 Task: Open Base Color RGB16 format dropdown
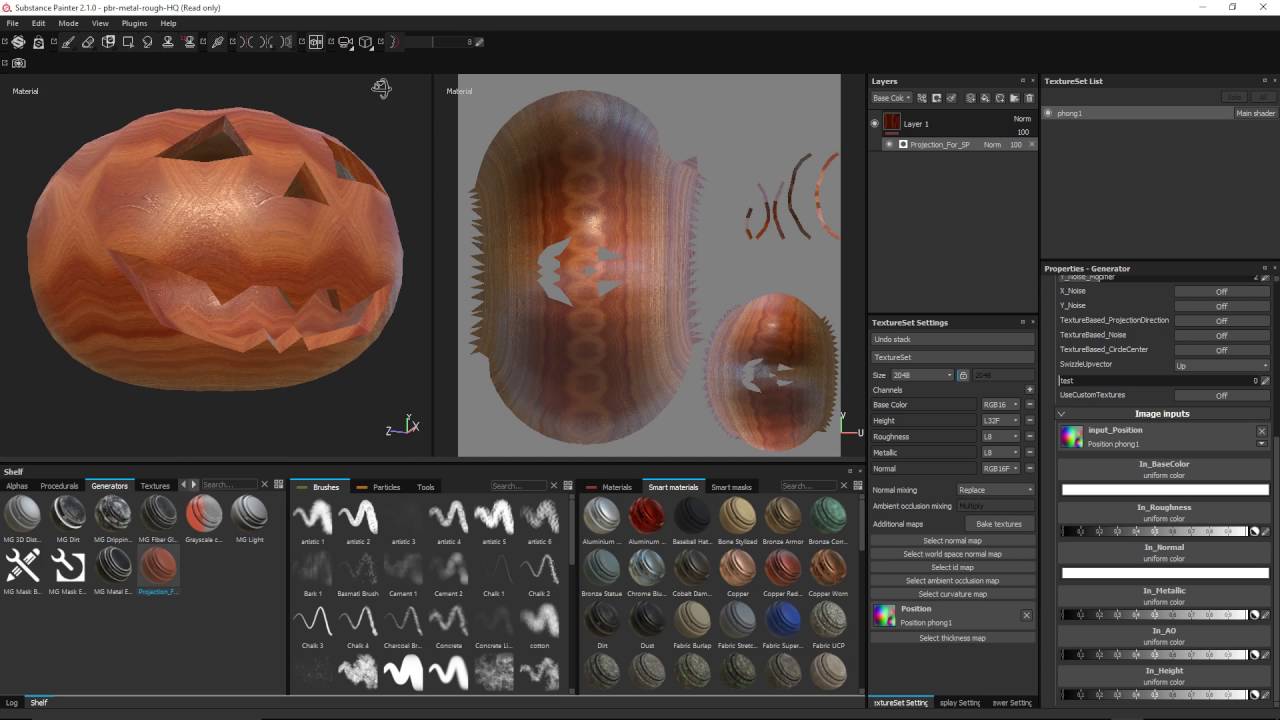1000,405
